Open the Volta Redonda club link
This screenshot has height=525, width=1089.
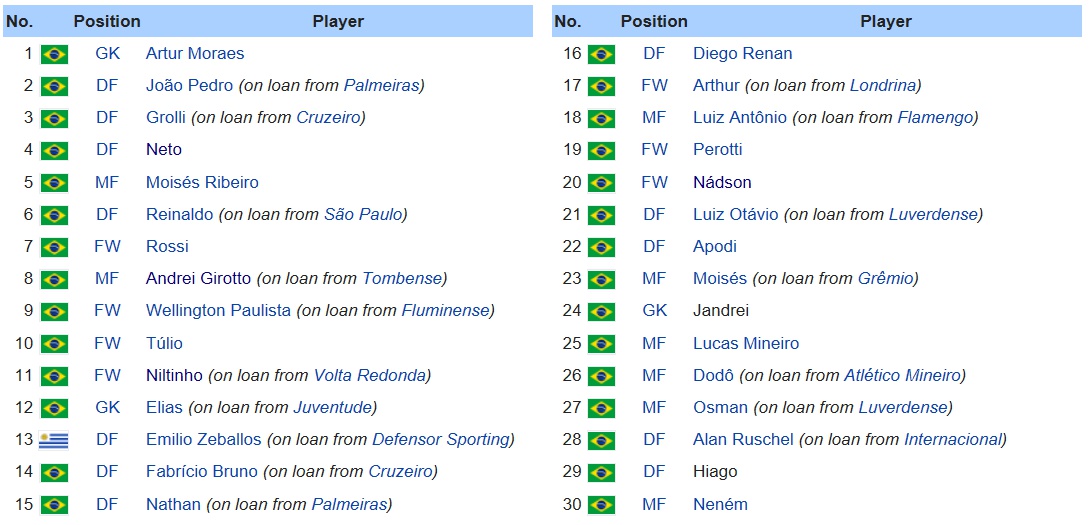click(x=369, y=375)
